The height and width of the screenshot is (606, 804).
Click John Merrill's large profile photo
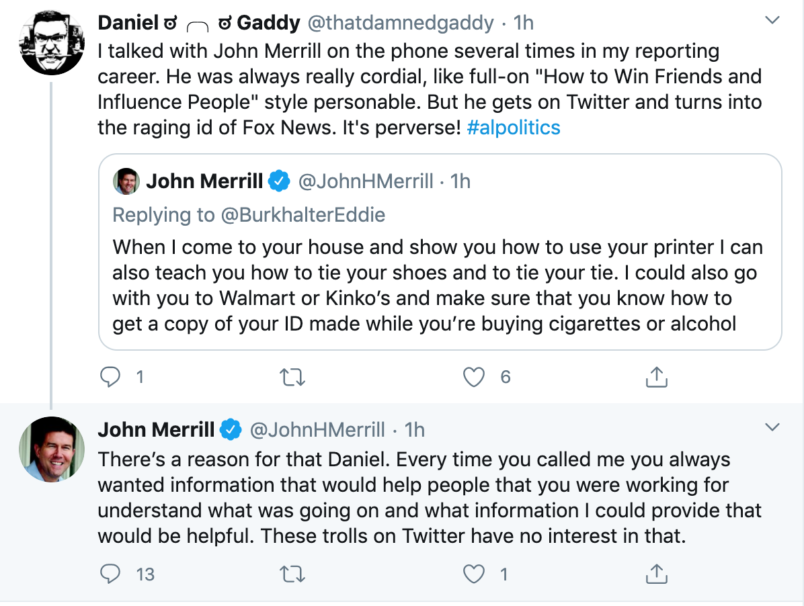[x=52, y=449]
